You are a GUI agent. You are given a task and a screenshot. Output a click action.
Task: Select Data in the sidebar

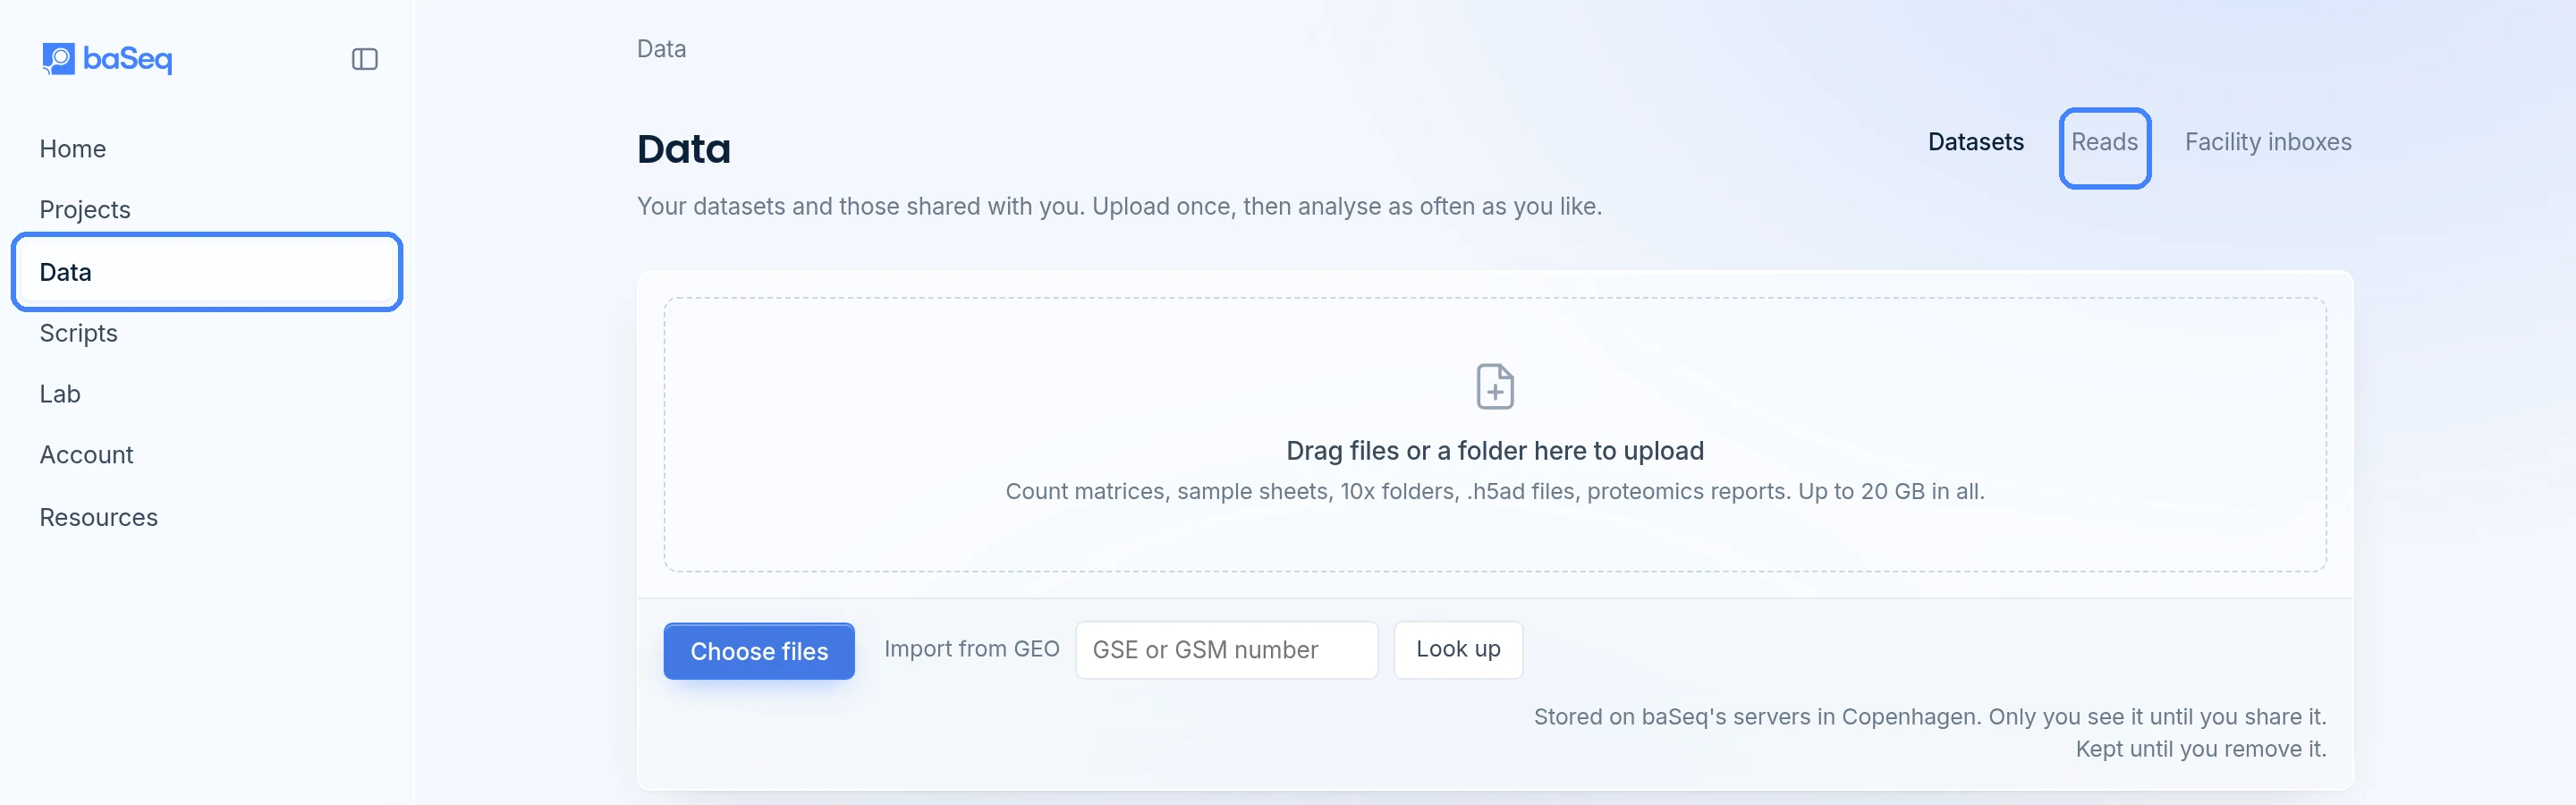click(207, 272)
